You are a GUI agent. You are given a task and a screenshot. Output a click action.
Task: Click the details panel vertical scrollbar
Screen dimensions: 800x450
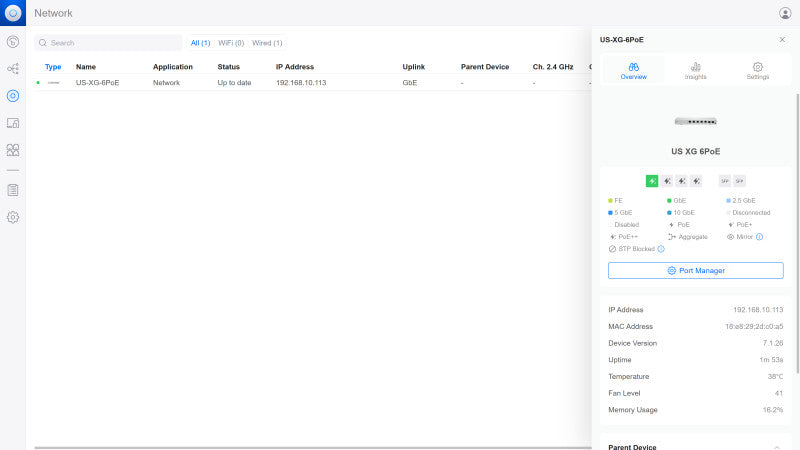797,233
